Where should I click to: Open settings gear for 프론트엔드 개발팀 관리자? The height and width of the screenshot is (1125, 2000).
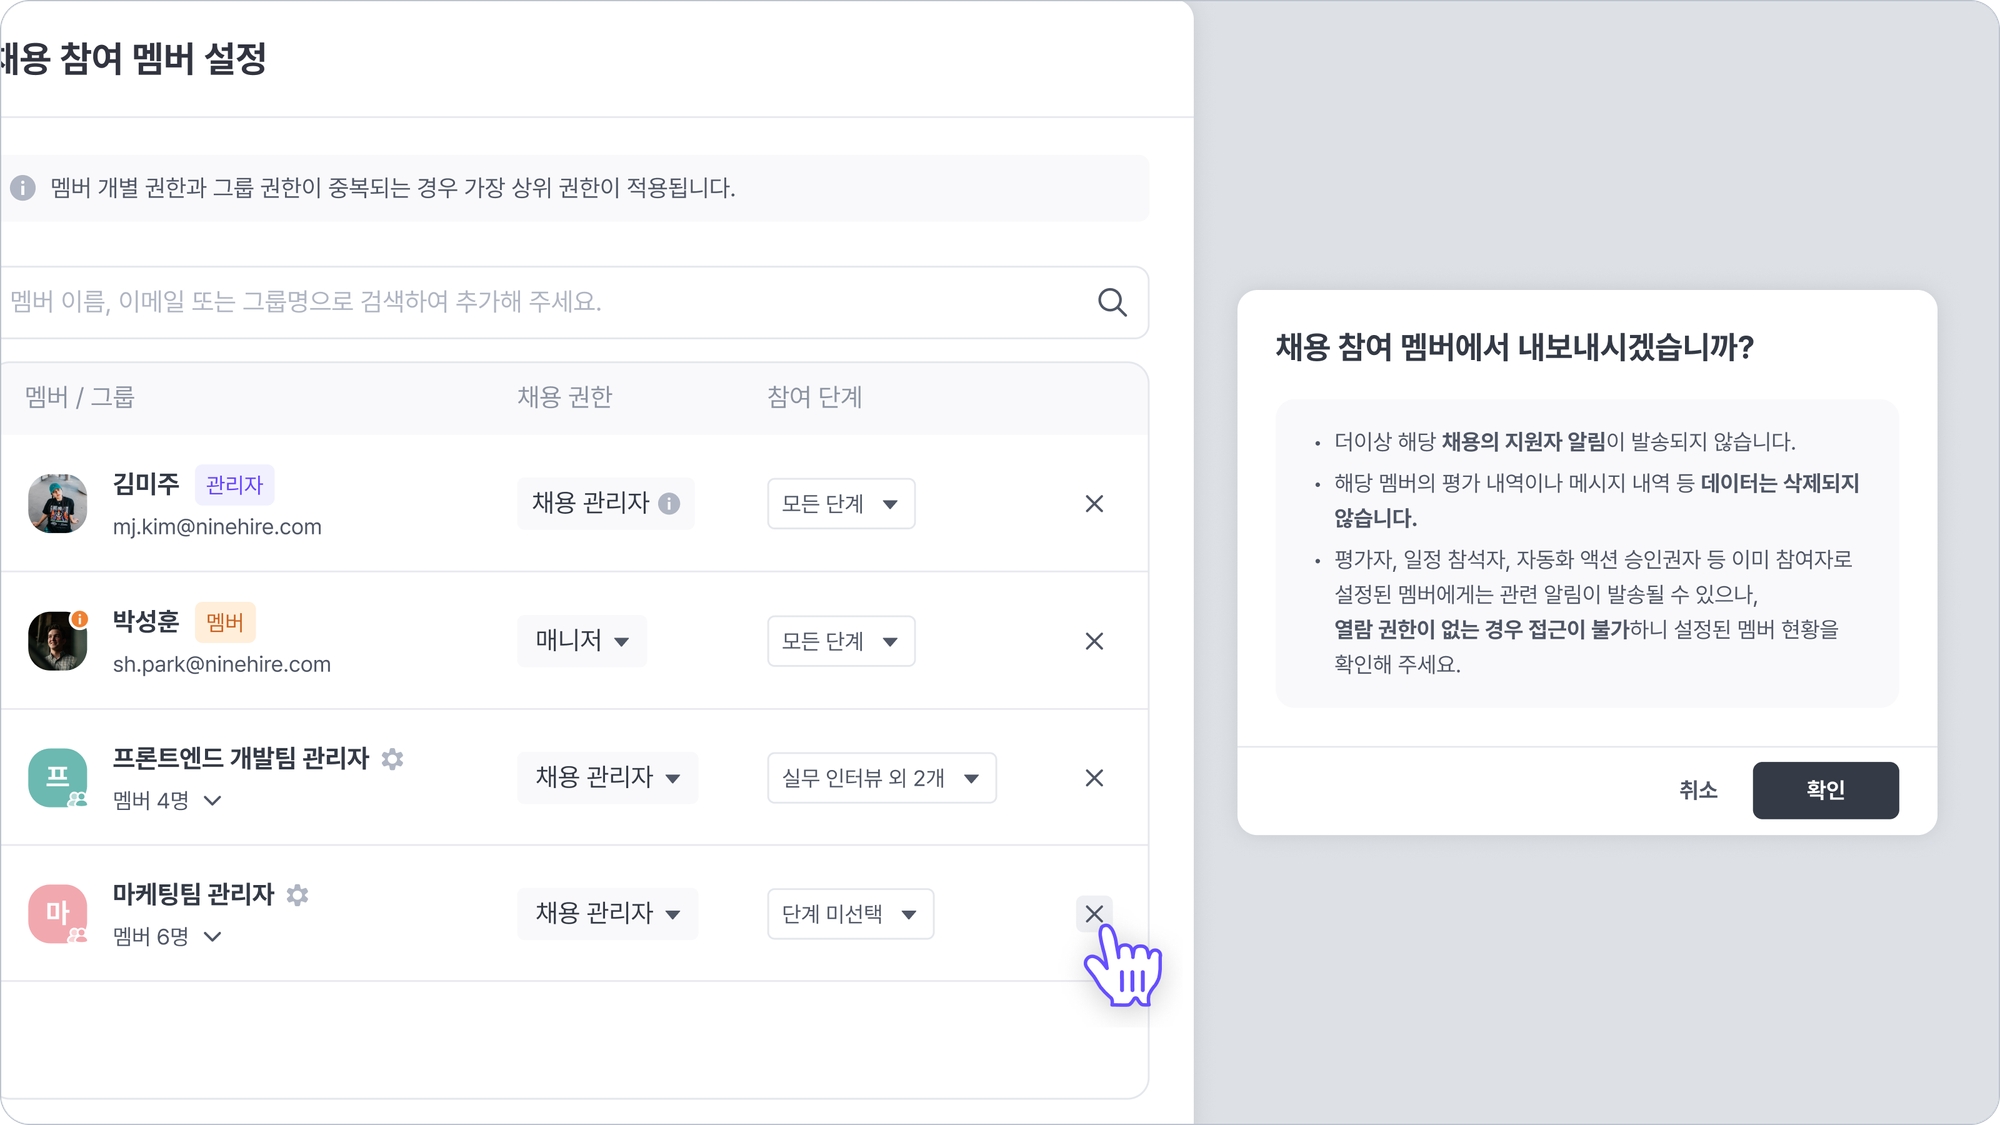point(393,759)
